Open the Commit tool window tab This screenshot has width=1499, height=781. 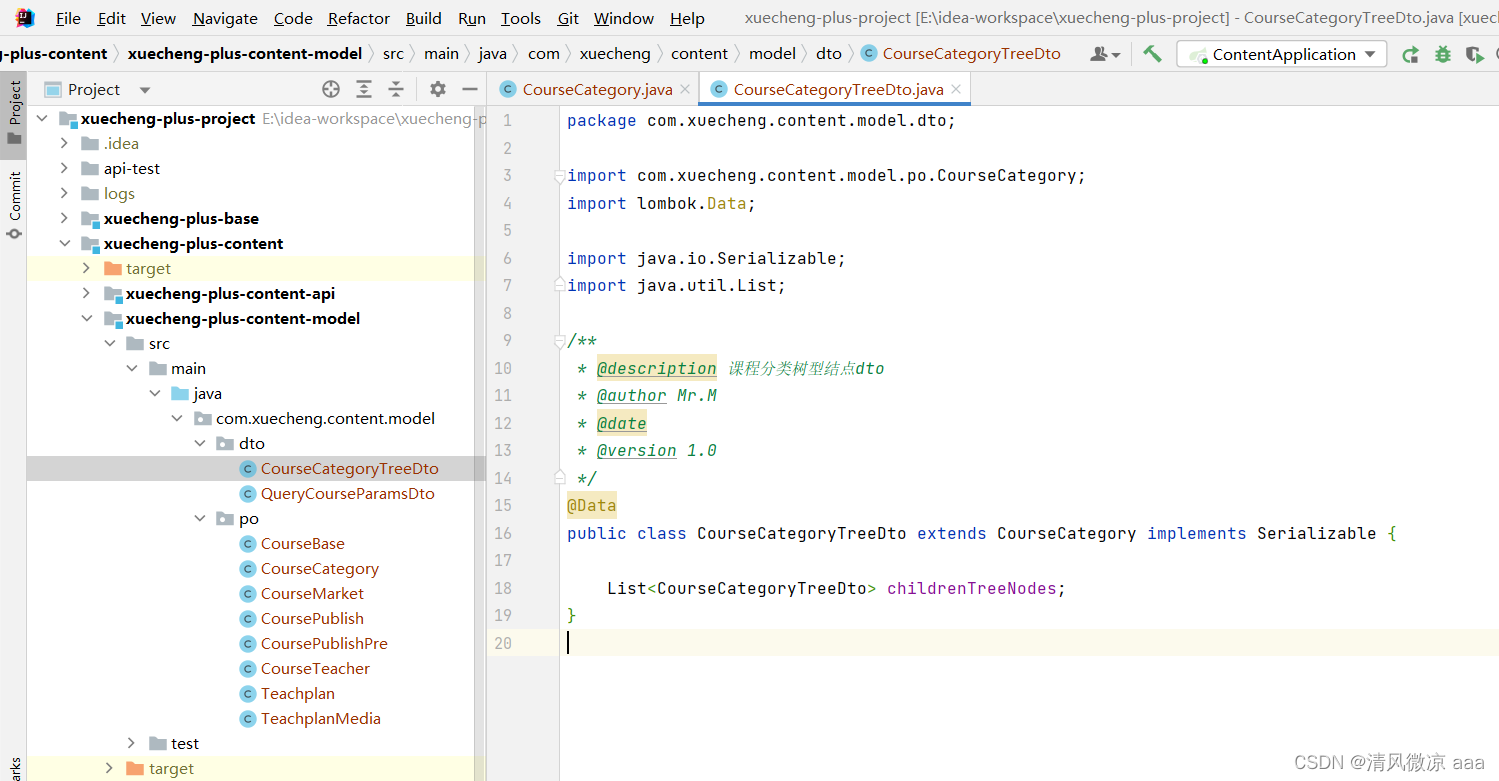click(14, 205)
